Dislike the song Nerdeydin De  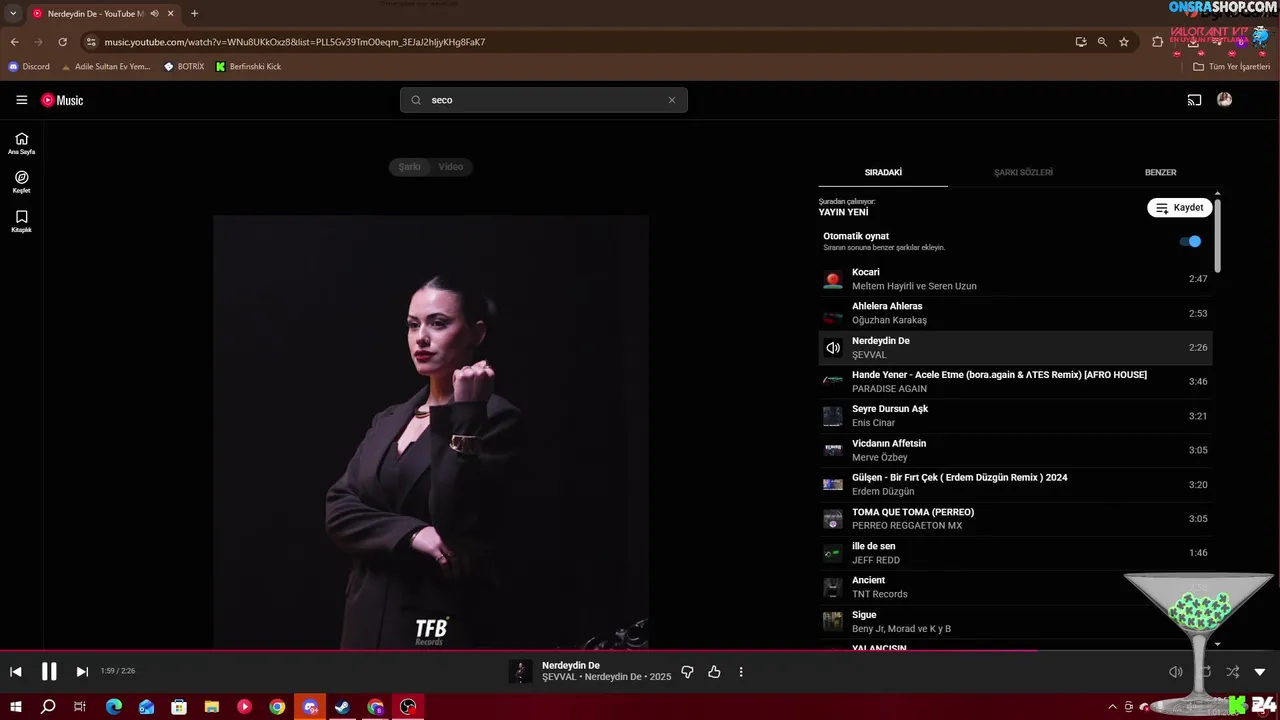pos(687,672)
